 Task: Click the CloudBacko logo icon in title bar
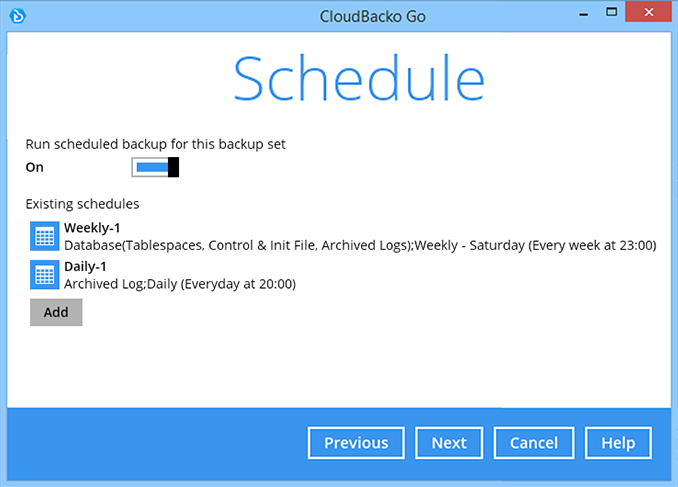click(x=18, y=16)
